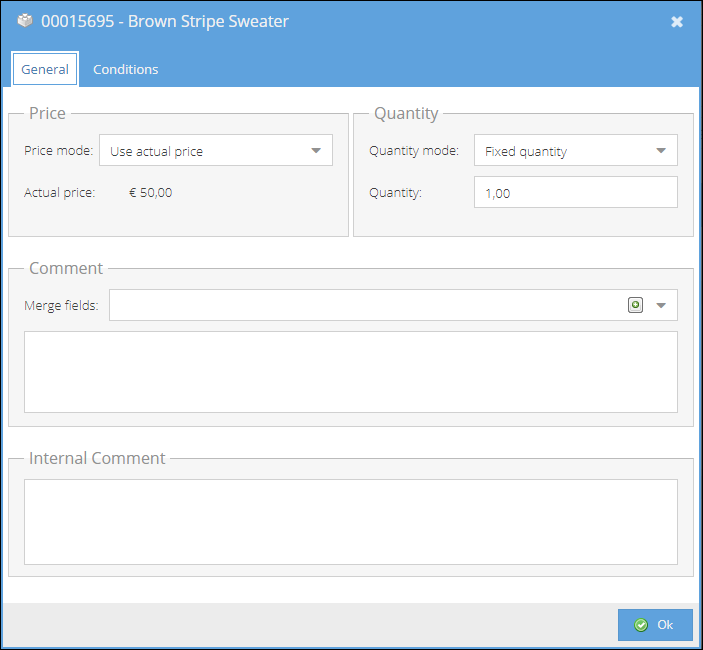The image size is (703, 650).
Task: Click the product box icon in title bar
Action: 25,21
